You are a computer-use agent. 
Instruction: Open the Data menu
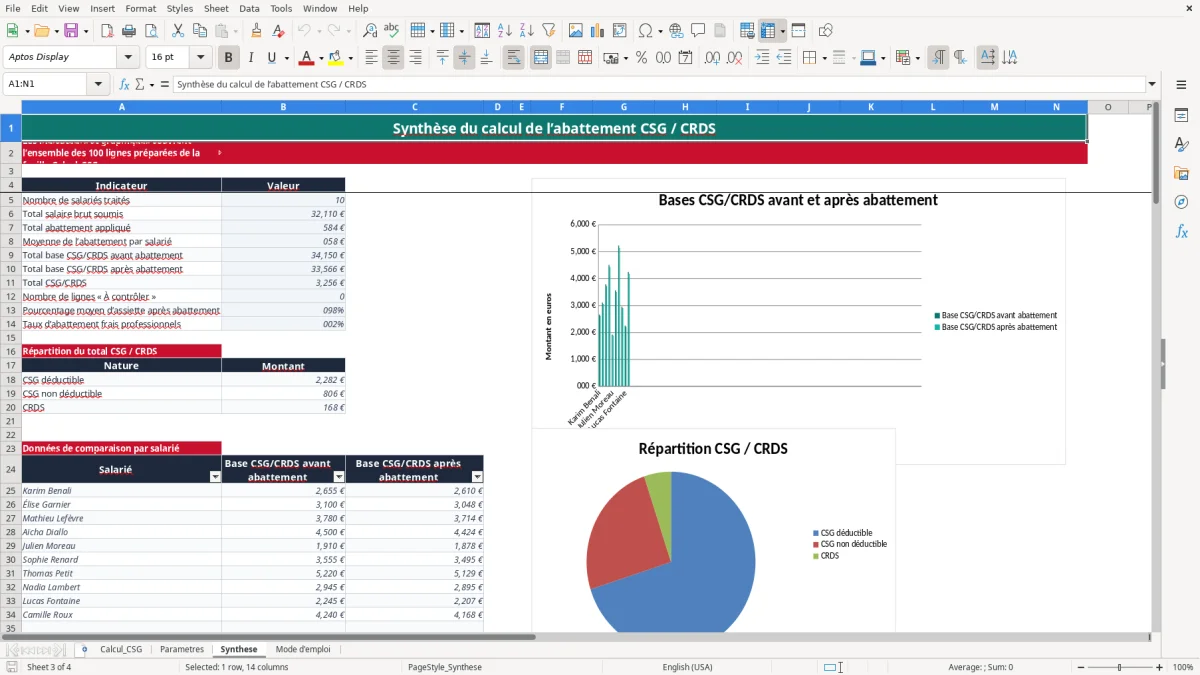[x=249, y=8]
